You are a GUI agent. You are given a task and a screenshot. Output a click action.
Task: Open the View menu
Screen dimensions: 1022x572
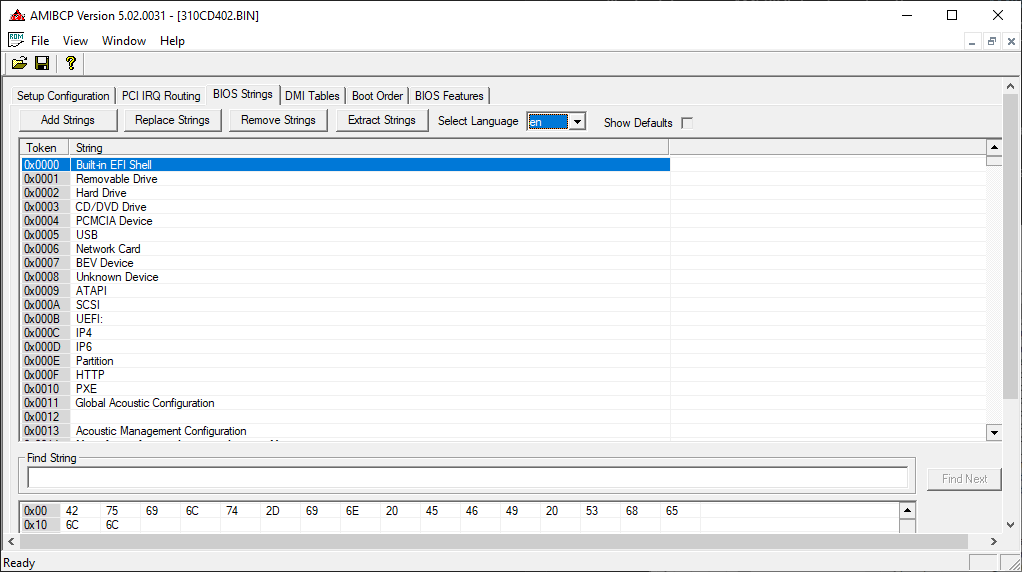[x=75, y=40]
